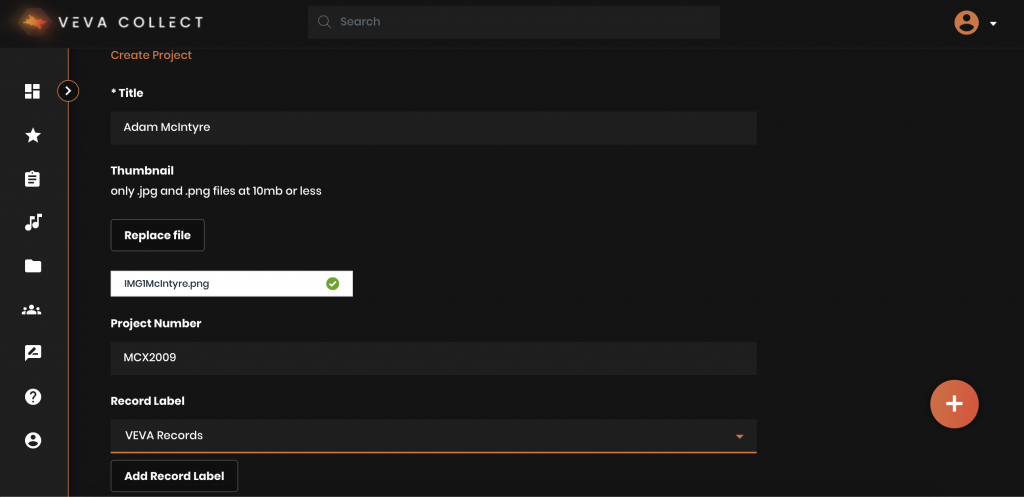Open the user menu dropdown arrow
The height and width of the screenshot is (497, 1024).
pos(993,24)
